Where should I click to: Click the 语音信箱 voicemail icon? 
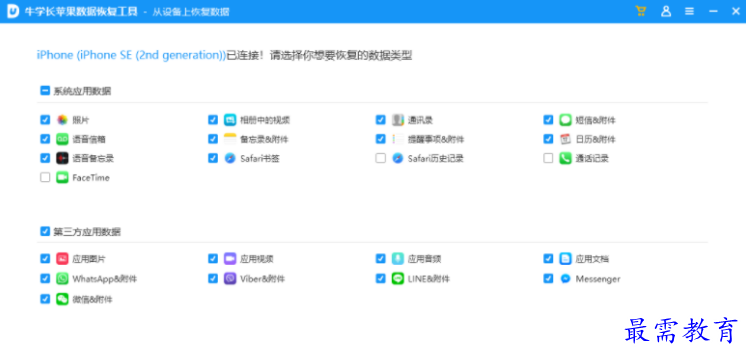point(62,139)
